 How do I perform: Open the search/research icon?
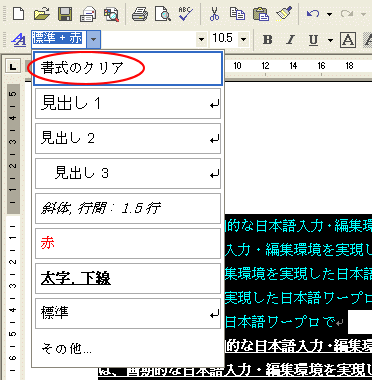(111, 14)
